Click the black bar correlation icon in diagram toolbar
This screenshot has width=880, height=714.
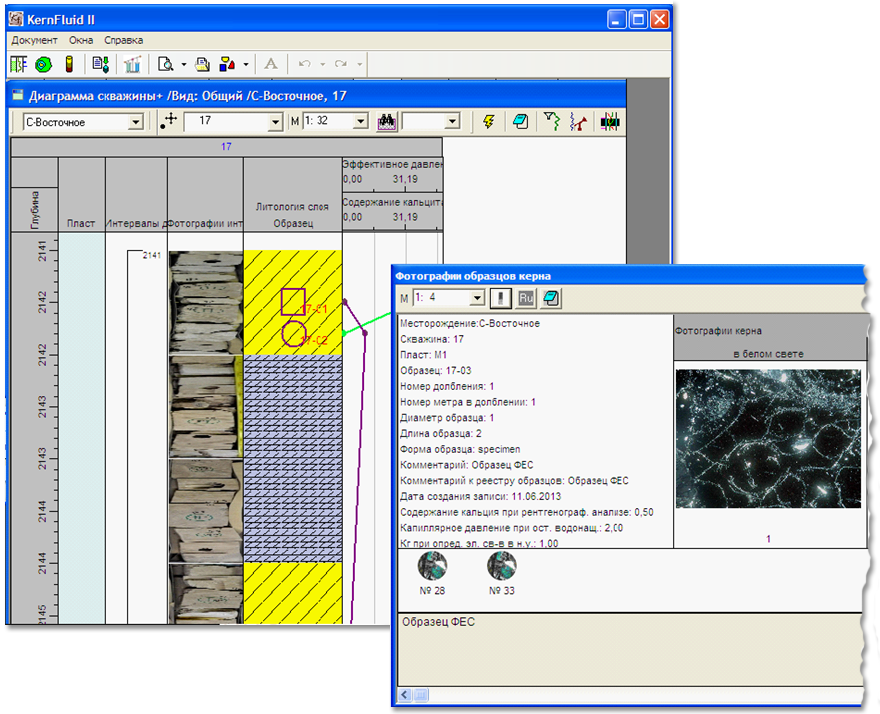[609, 121]
